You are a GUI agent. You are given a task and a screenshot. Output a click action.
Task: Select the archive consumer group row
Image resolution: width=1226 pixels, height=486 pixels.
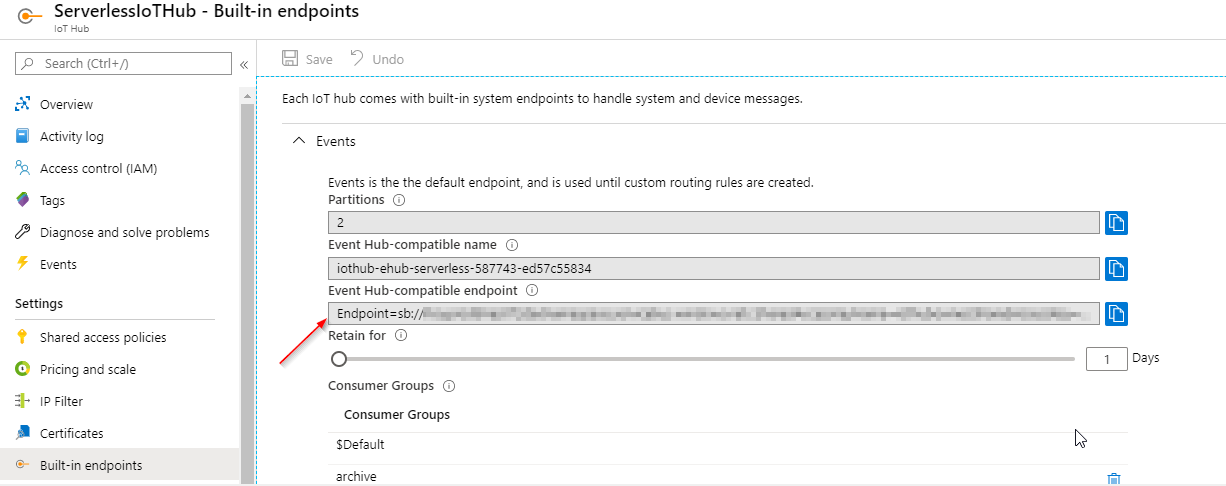(x=728, y=477)
